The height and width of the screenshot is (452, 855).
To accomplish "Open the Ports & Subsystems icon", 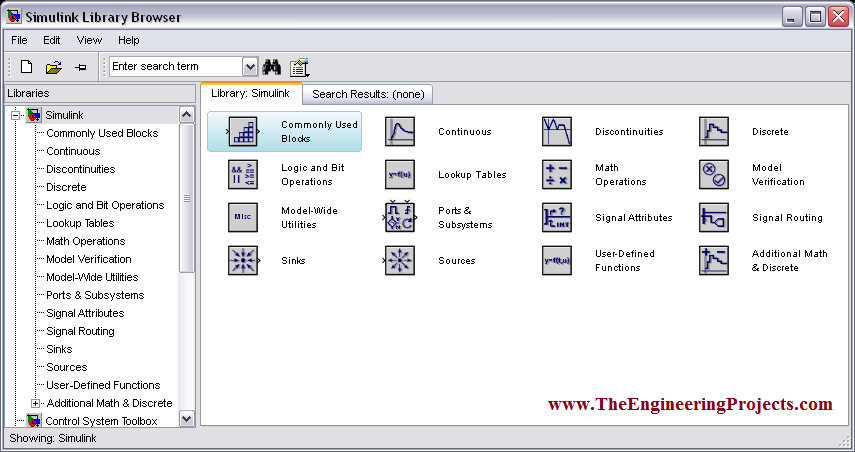I will pyautogui.click(x=400, y=217).
